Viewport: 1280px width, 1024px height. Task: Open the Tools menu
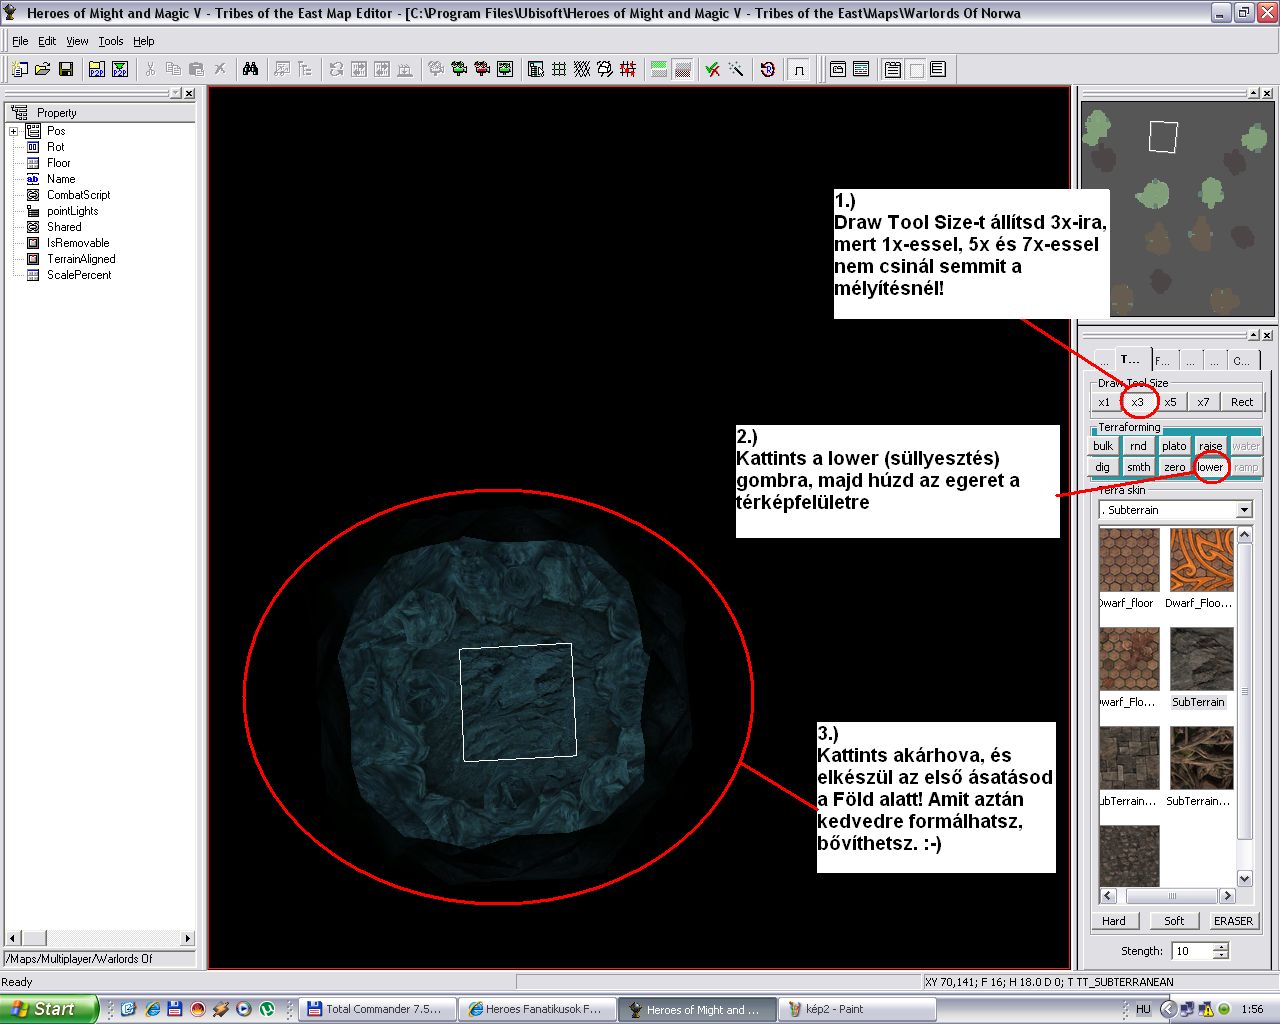point(111,41)
